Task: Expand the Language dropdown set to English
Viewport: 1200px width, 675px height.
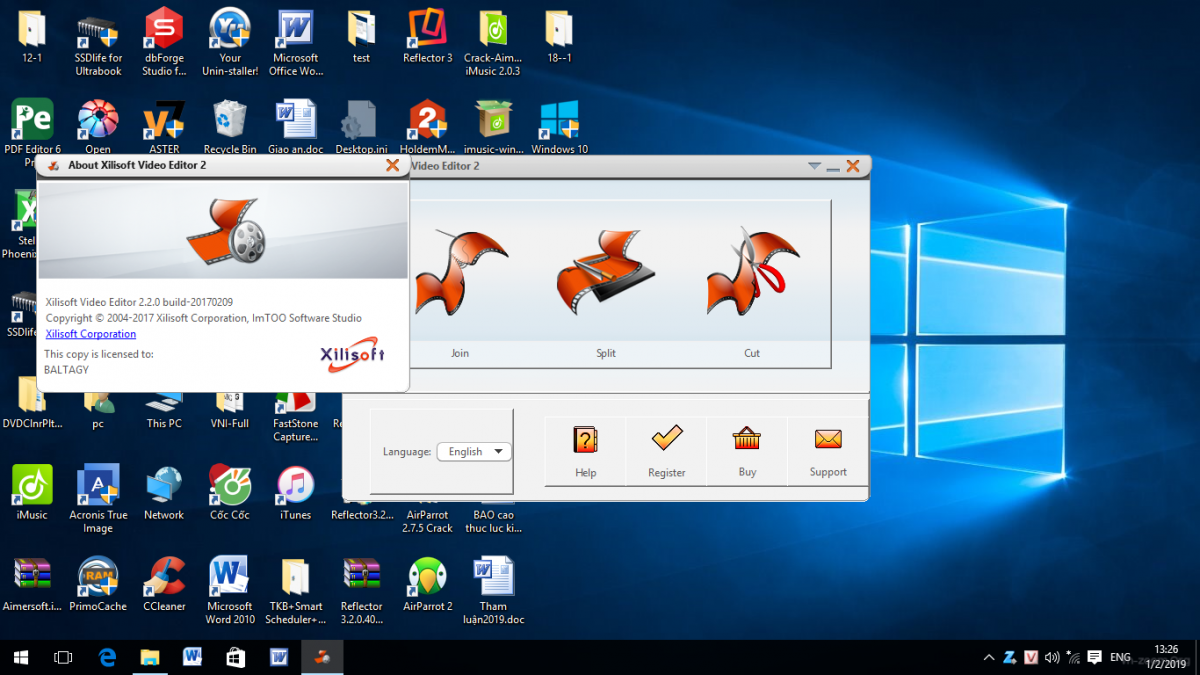Action: (x=474, y=452)
